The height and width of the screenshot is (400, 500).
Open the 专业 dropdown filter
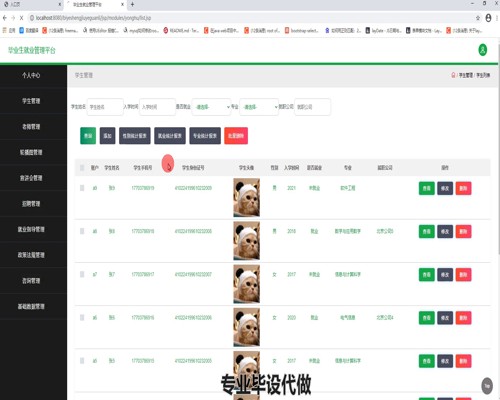pyautogui.click(x=259, y=107)
